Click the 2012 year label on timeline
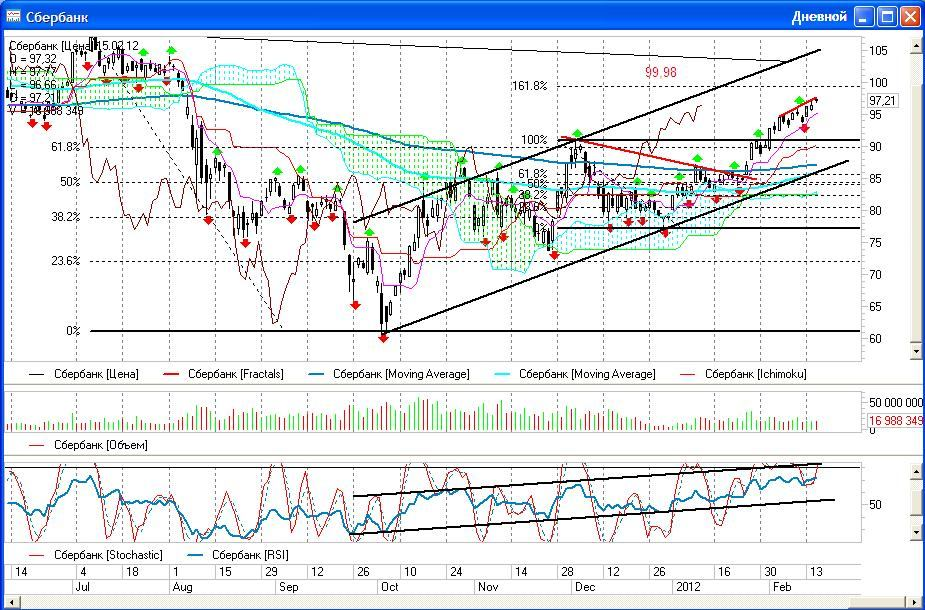This screenshot has width=925, height=610. tap(688, 588)
